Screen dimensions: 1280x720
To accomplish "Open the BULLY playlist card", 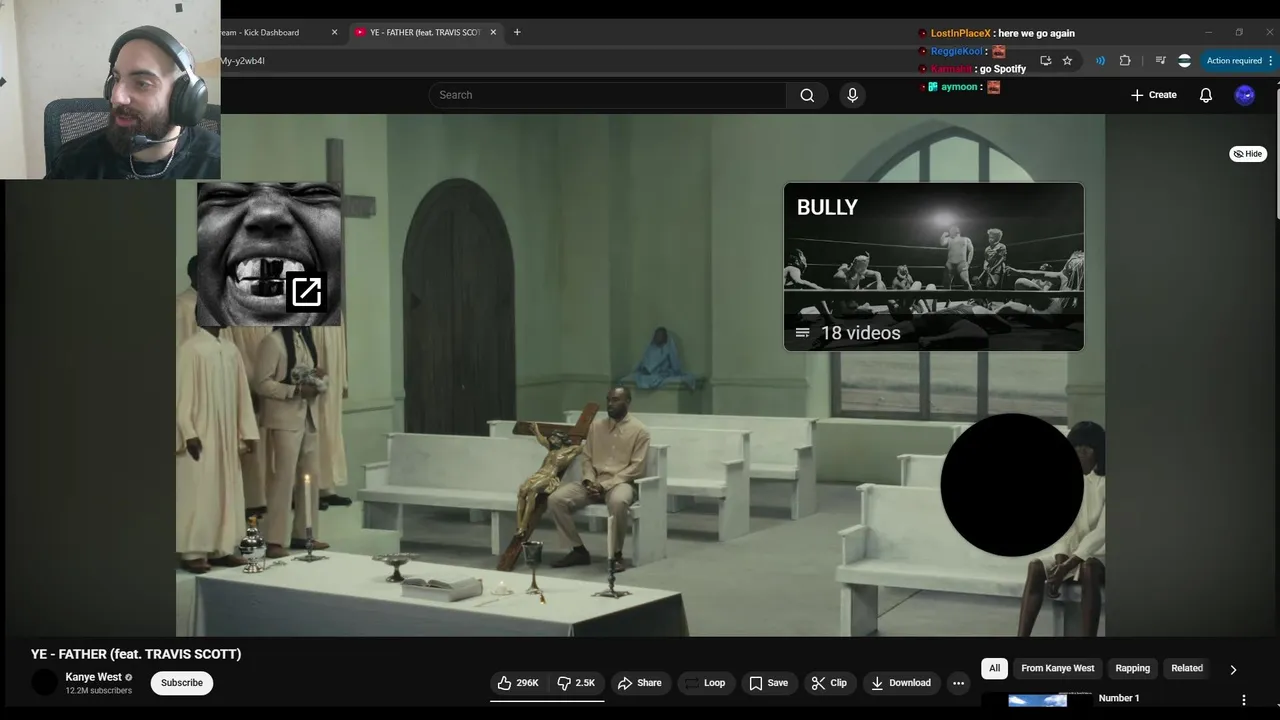I will pos(933,267).
